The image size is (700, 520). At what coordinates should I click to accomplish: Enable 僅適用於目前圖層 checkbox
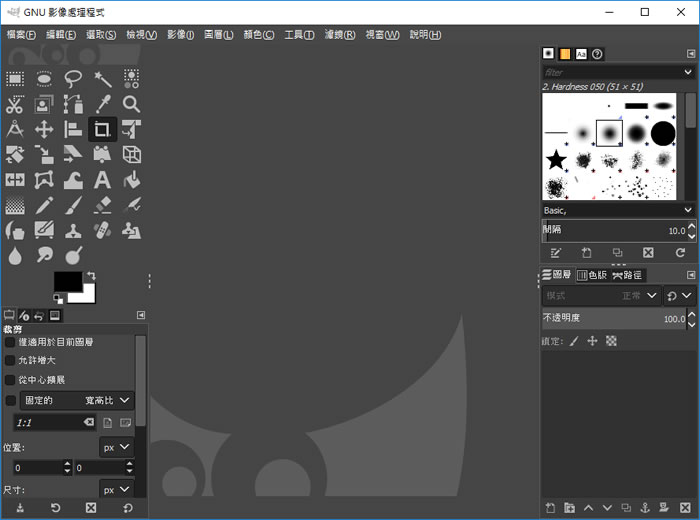[11, 342]
